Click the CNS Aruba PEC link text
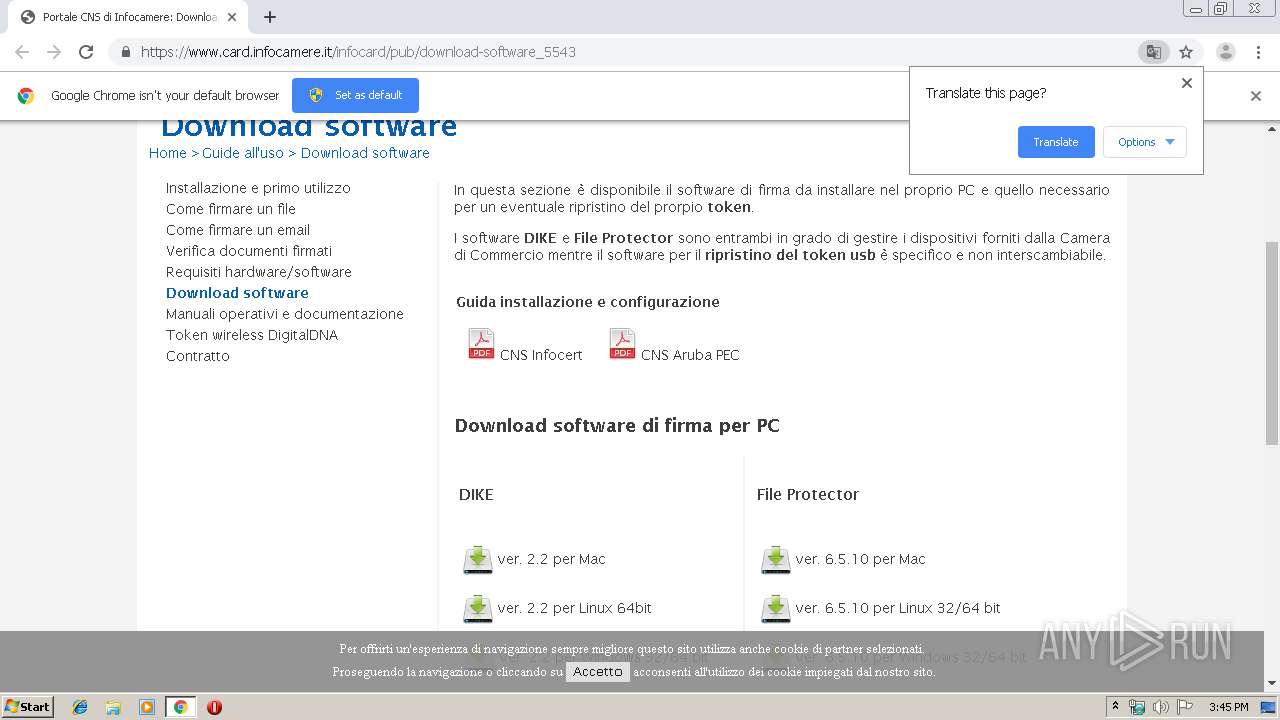 (x=690, y=355)
